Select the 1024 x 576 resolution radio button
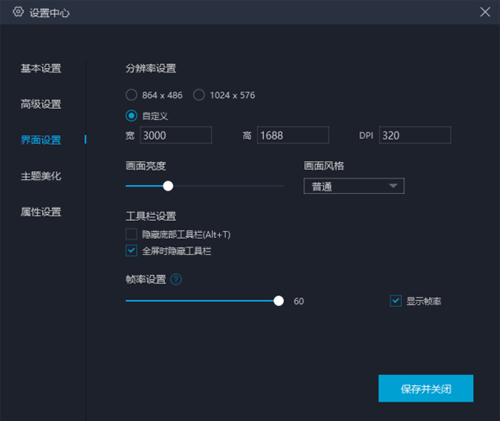The width and height of the screenshot is (500, 421). 199,95
